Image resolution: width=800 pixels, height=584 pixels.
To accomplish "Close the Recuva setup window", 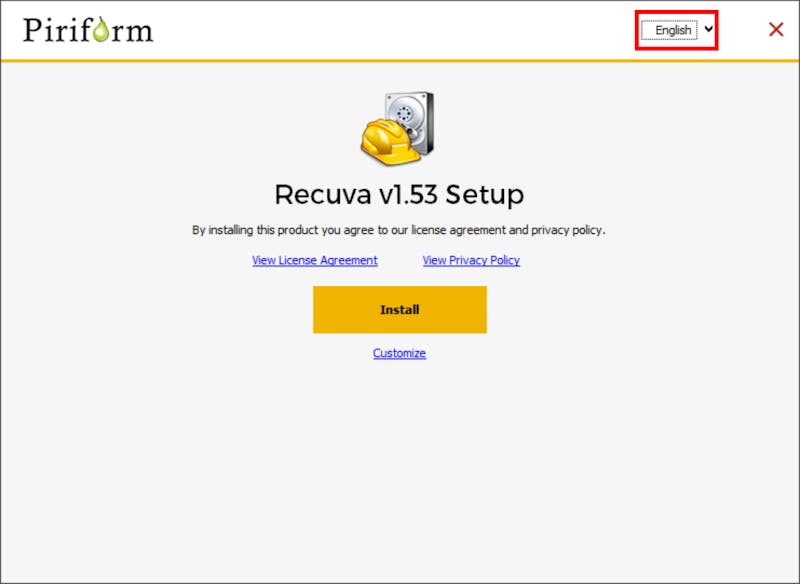I will [776, 30].
